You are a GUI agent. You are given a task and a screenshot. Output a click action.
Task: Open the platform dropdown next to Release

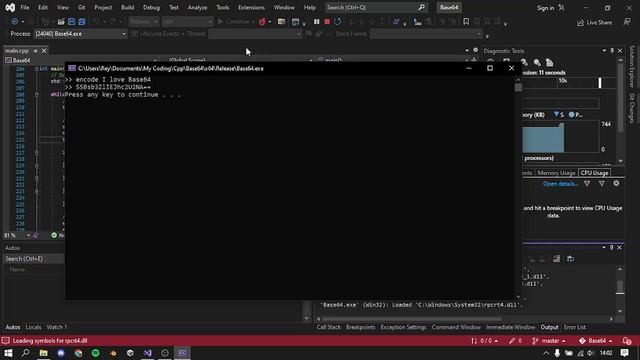pos(188,22)
